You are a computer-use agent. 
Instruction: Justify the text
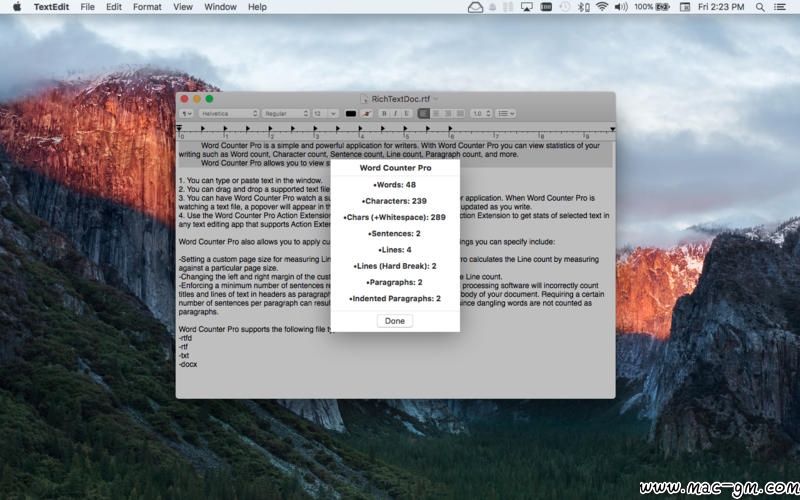click(459, 113)
